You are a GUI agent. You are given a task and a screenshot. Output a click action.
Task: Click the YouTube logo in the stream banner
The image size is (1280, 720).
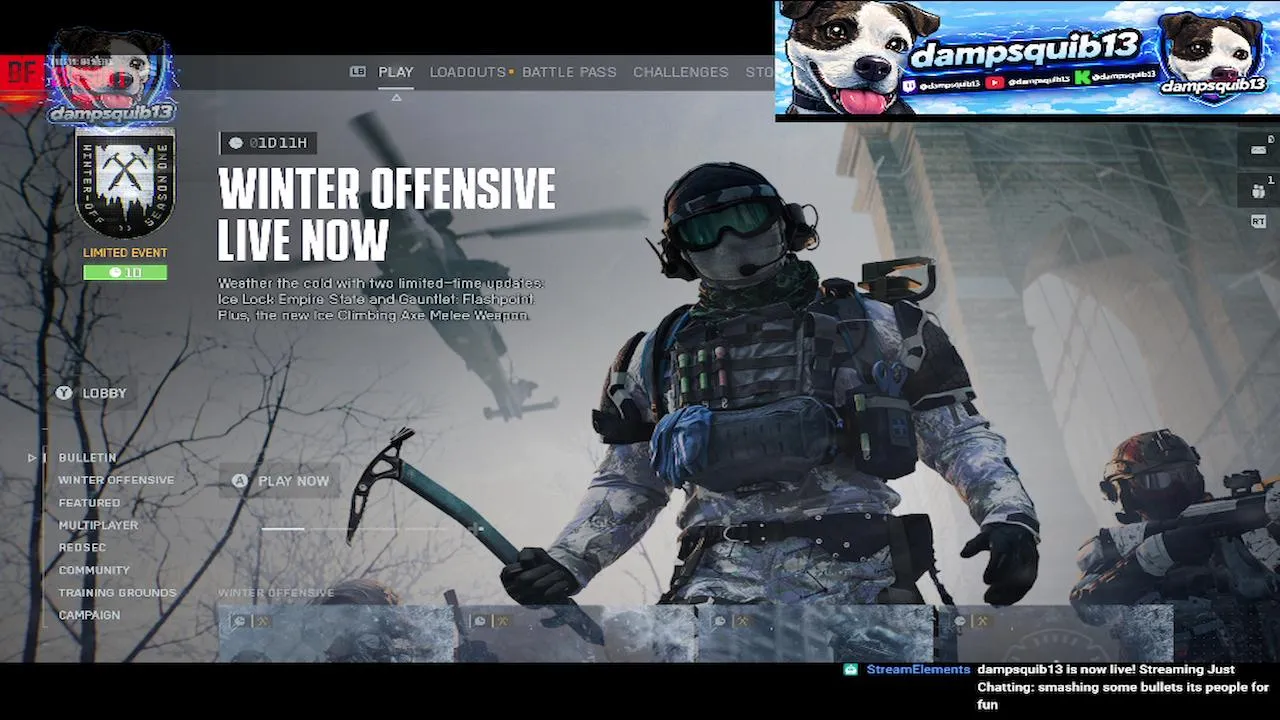point(995,82)
